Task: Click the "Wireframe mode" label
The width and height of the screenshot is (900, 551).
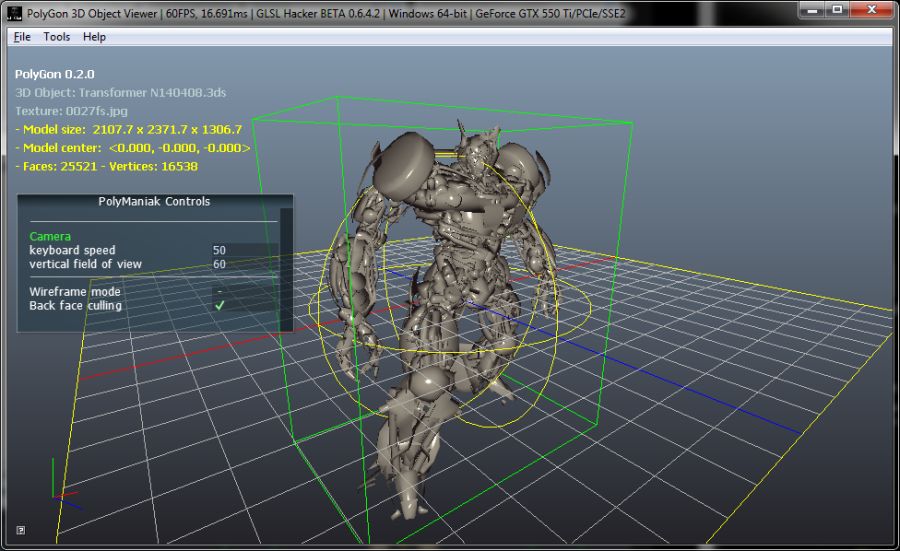Action: pyautogui.click(x=75, y=292)
